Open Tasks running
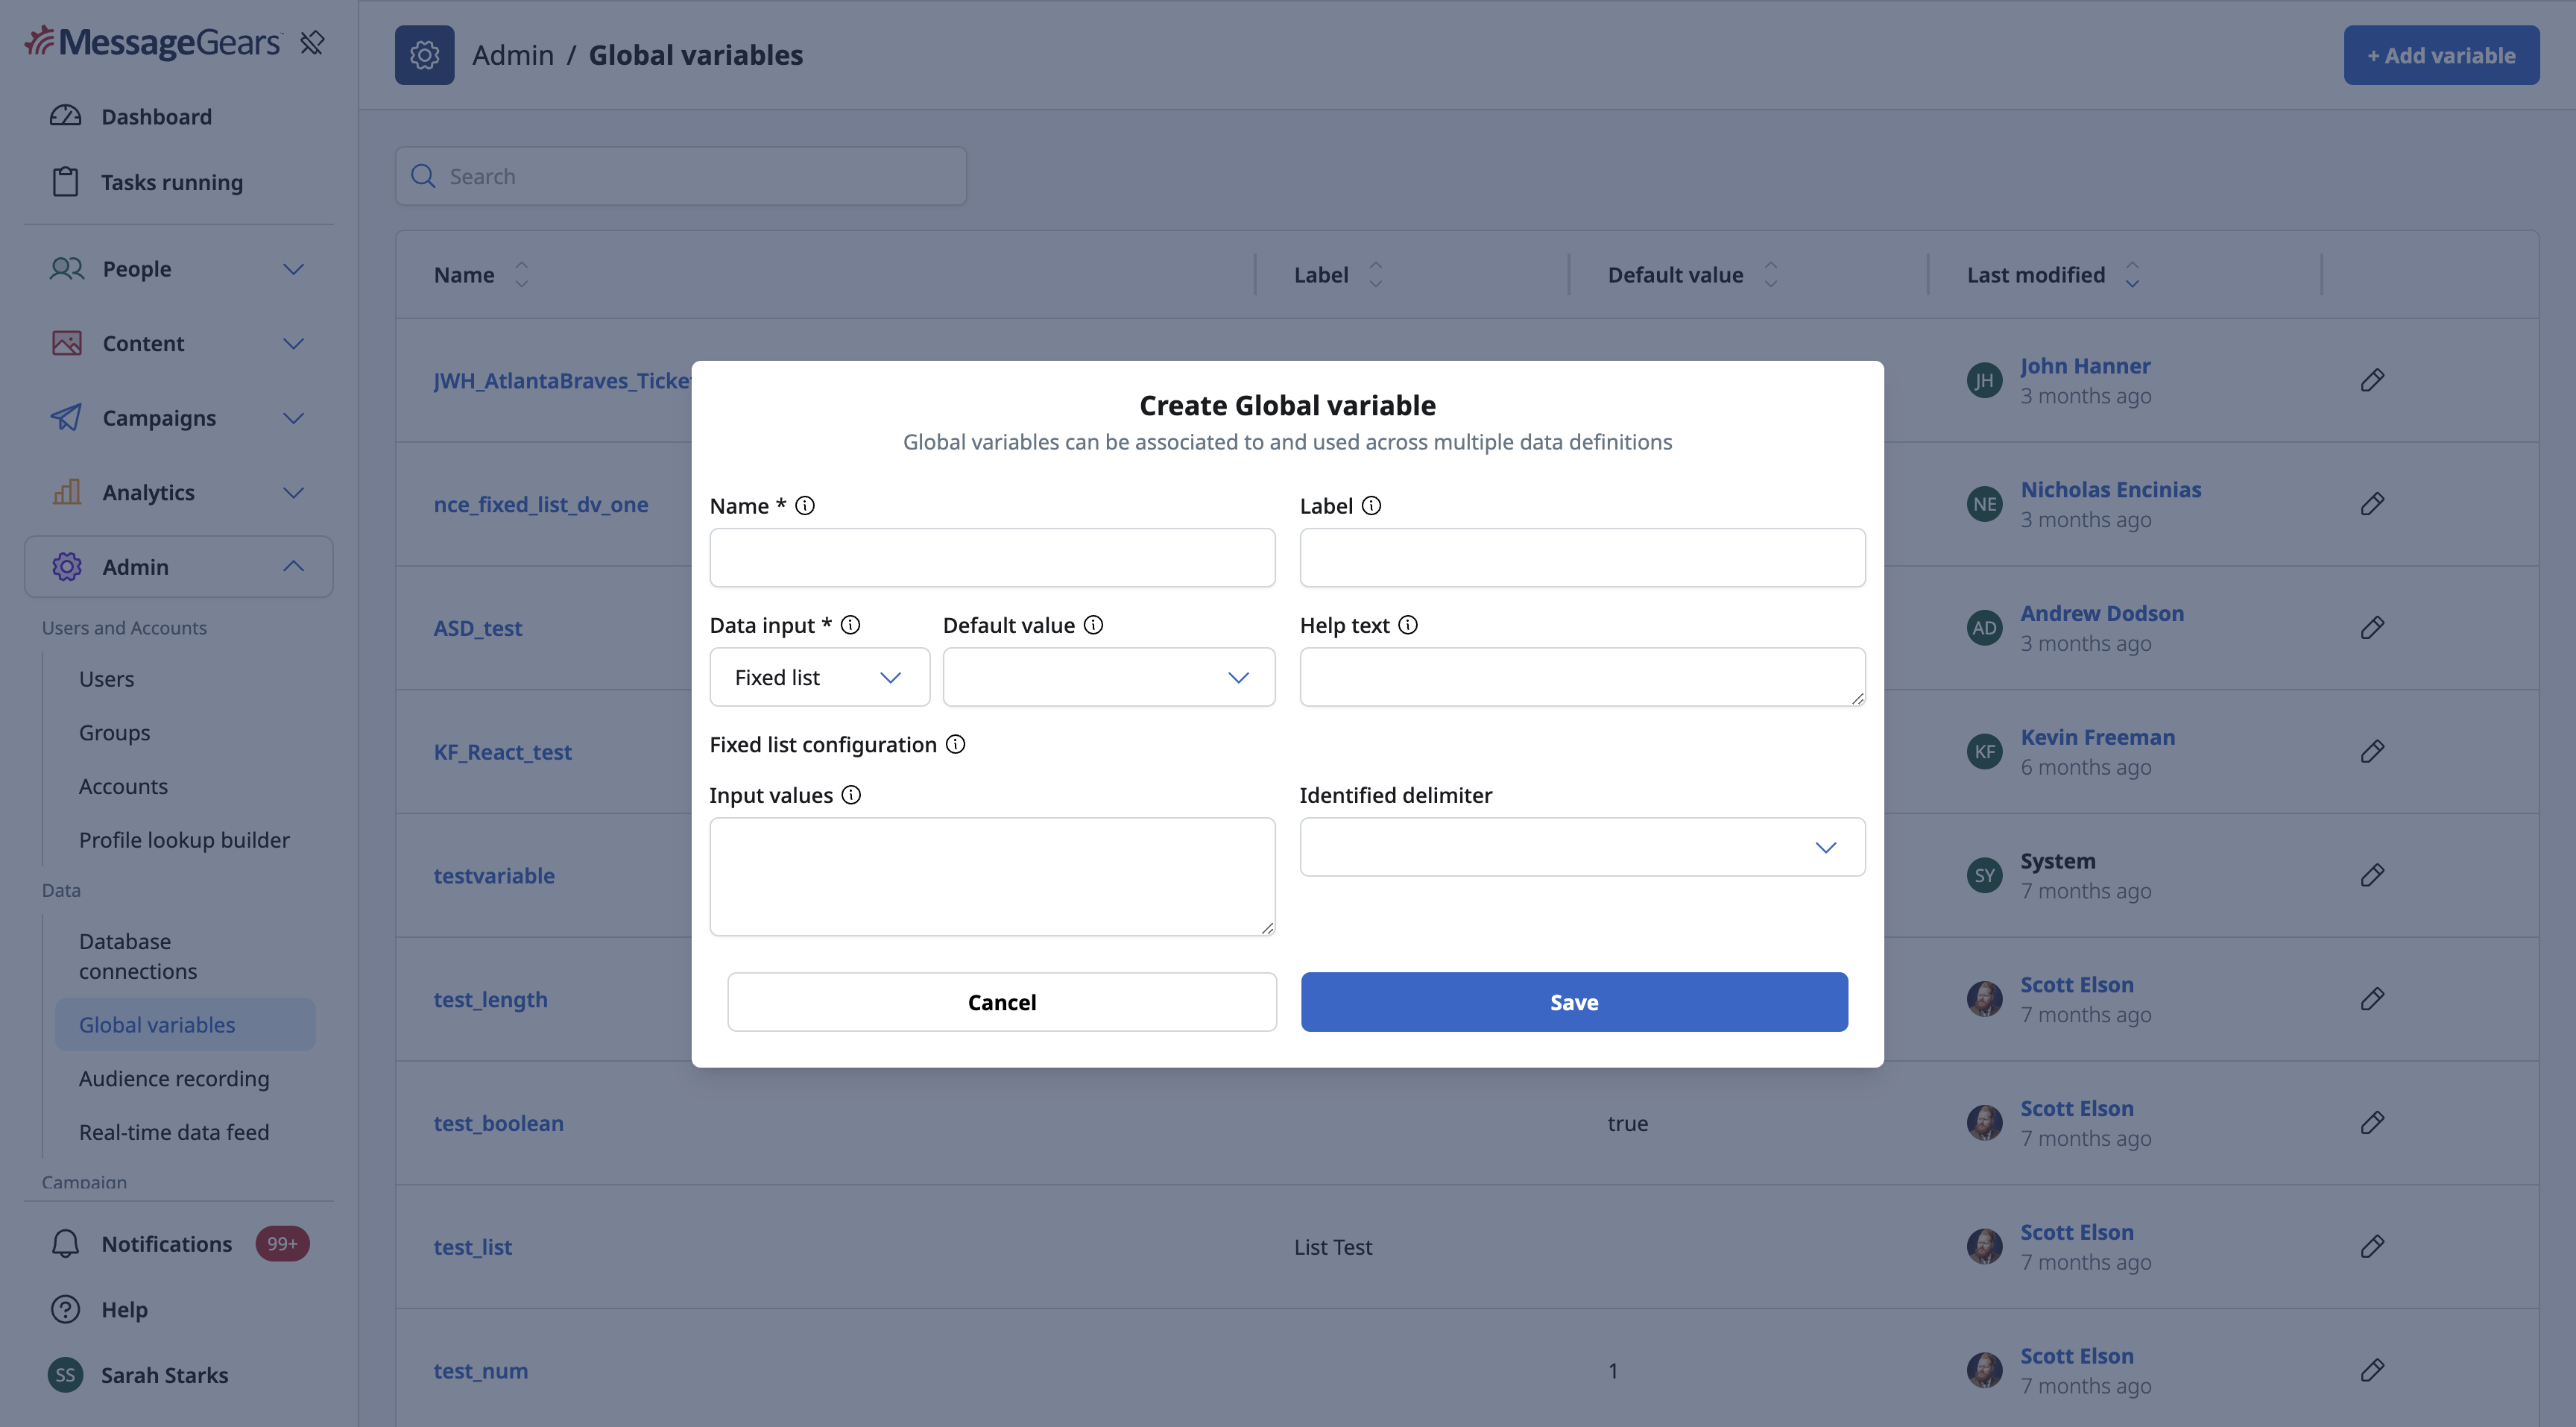2576x1427 pixels. [171, 182]
